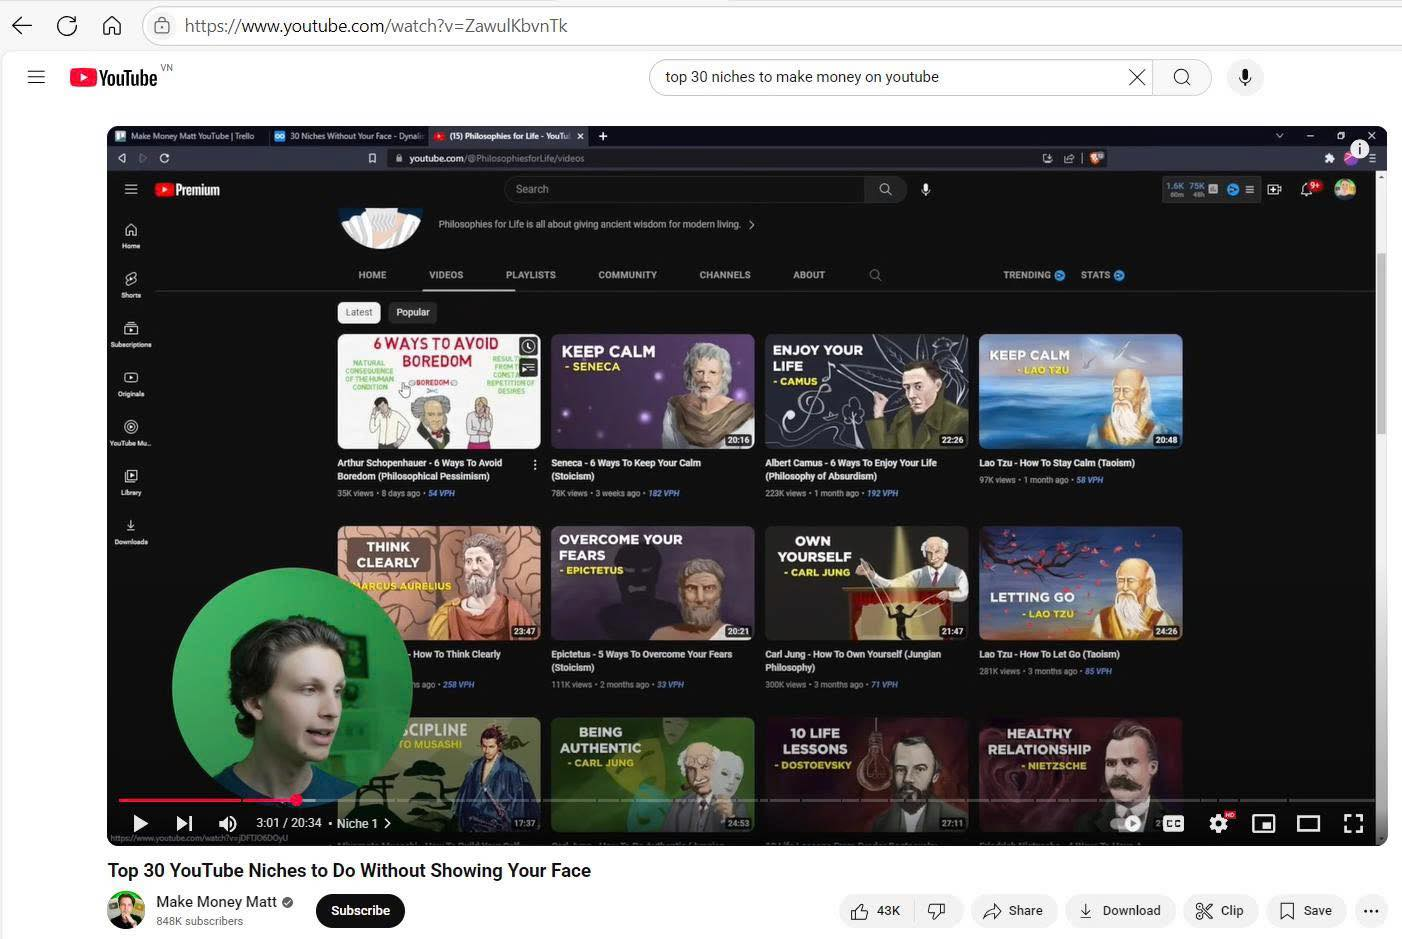The image size is (1402, 939).
Task: Clear the search query with X
Action: (1137, 77)
